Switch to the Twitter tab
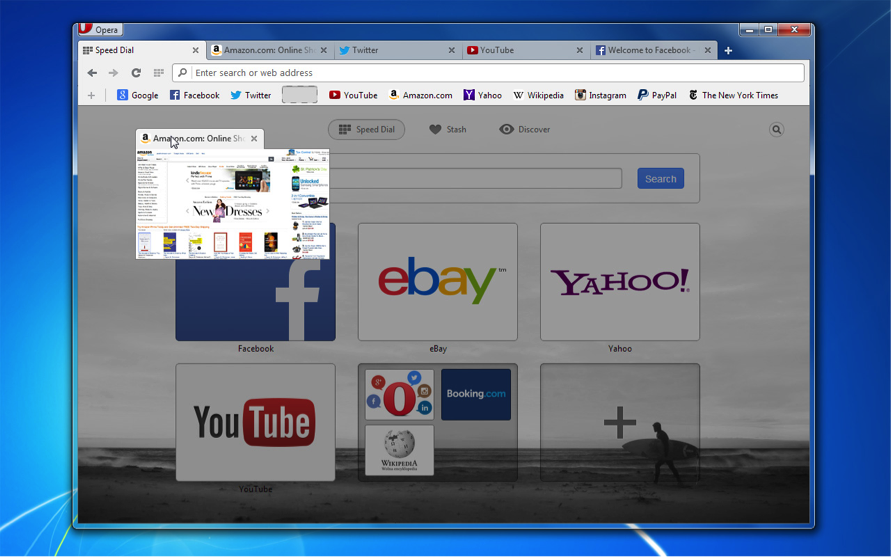The height and width of the screenshot is (557, 891). coord(397,50)
